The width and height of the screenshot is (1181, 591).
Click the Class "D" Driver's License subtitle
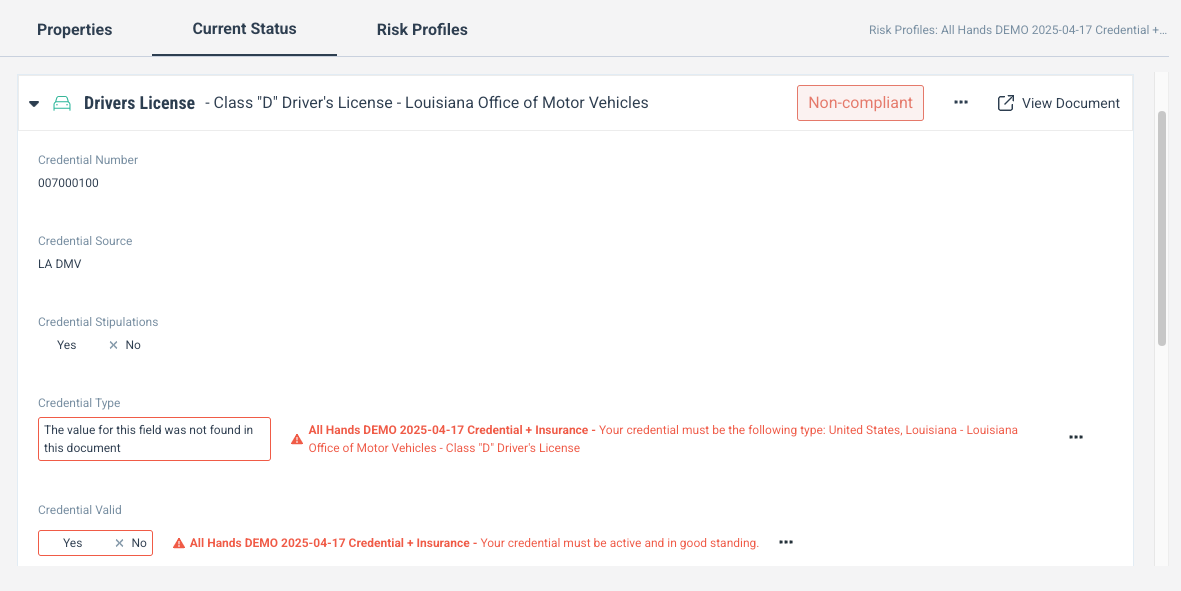(x=426, y=103)
